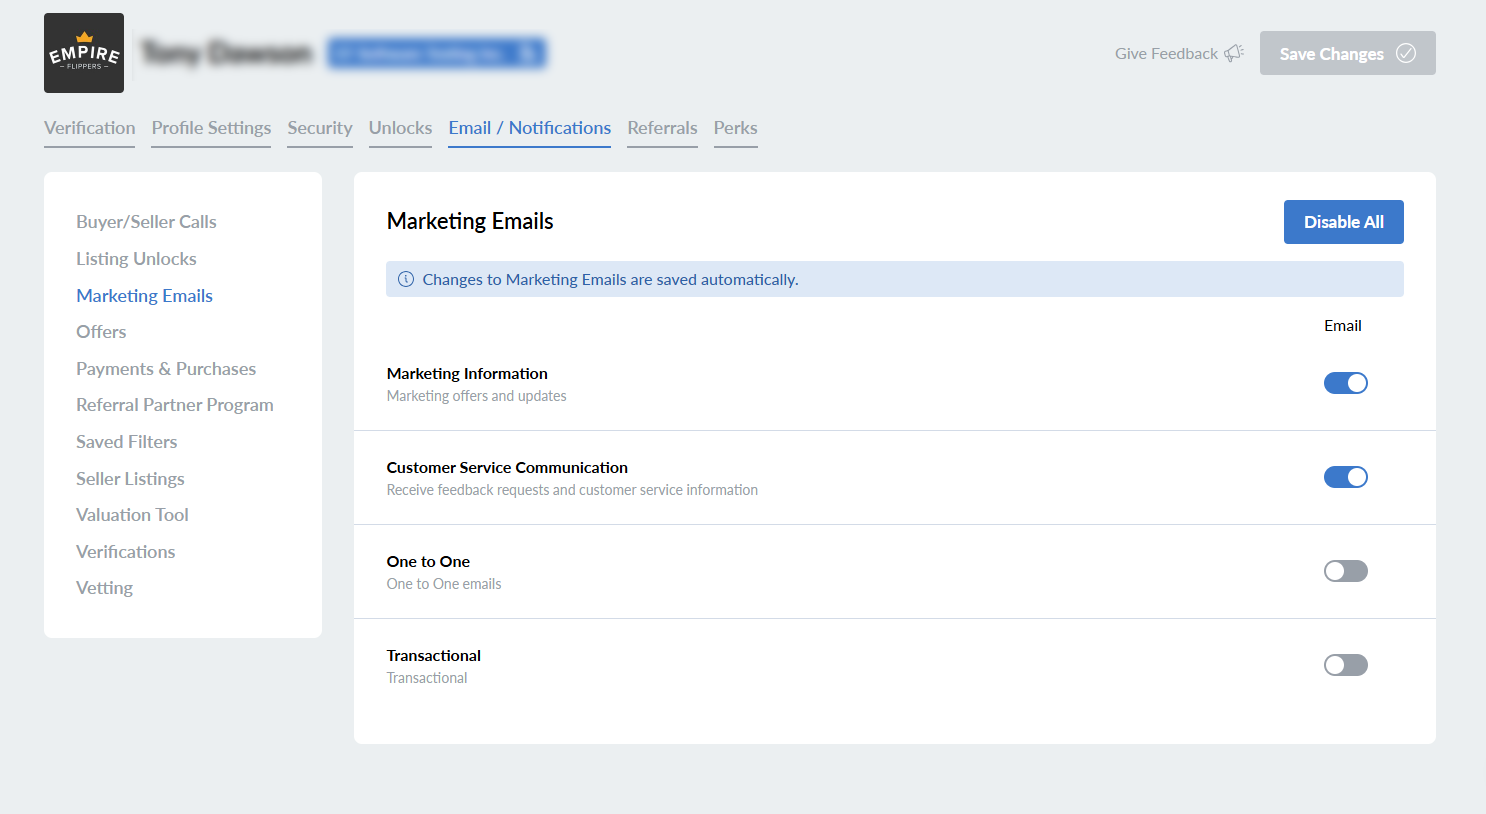The height and width of the screenshot is (814, 1486).
Task: Go to the Security tab
Action: click(319, 128)
